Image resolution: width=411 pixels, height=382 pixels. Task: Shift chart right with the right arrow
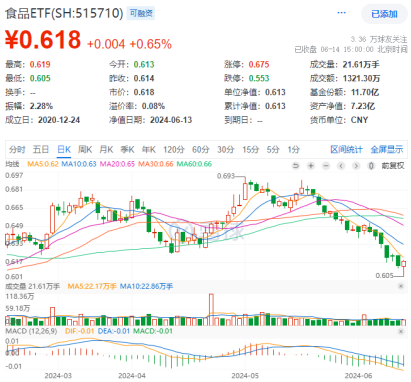[x=356, y=166]
